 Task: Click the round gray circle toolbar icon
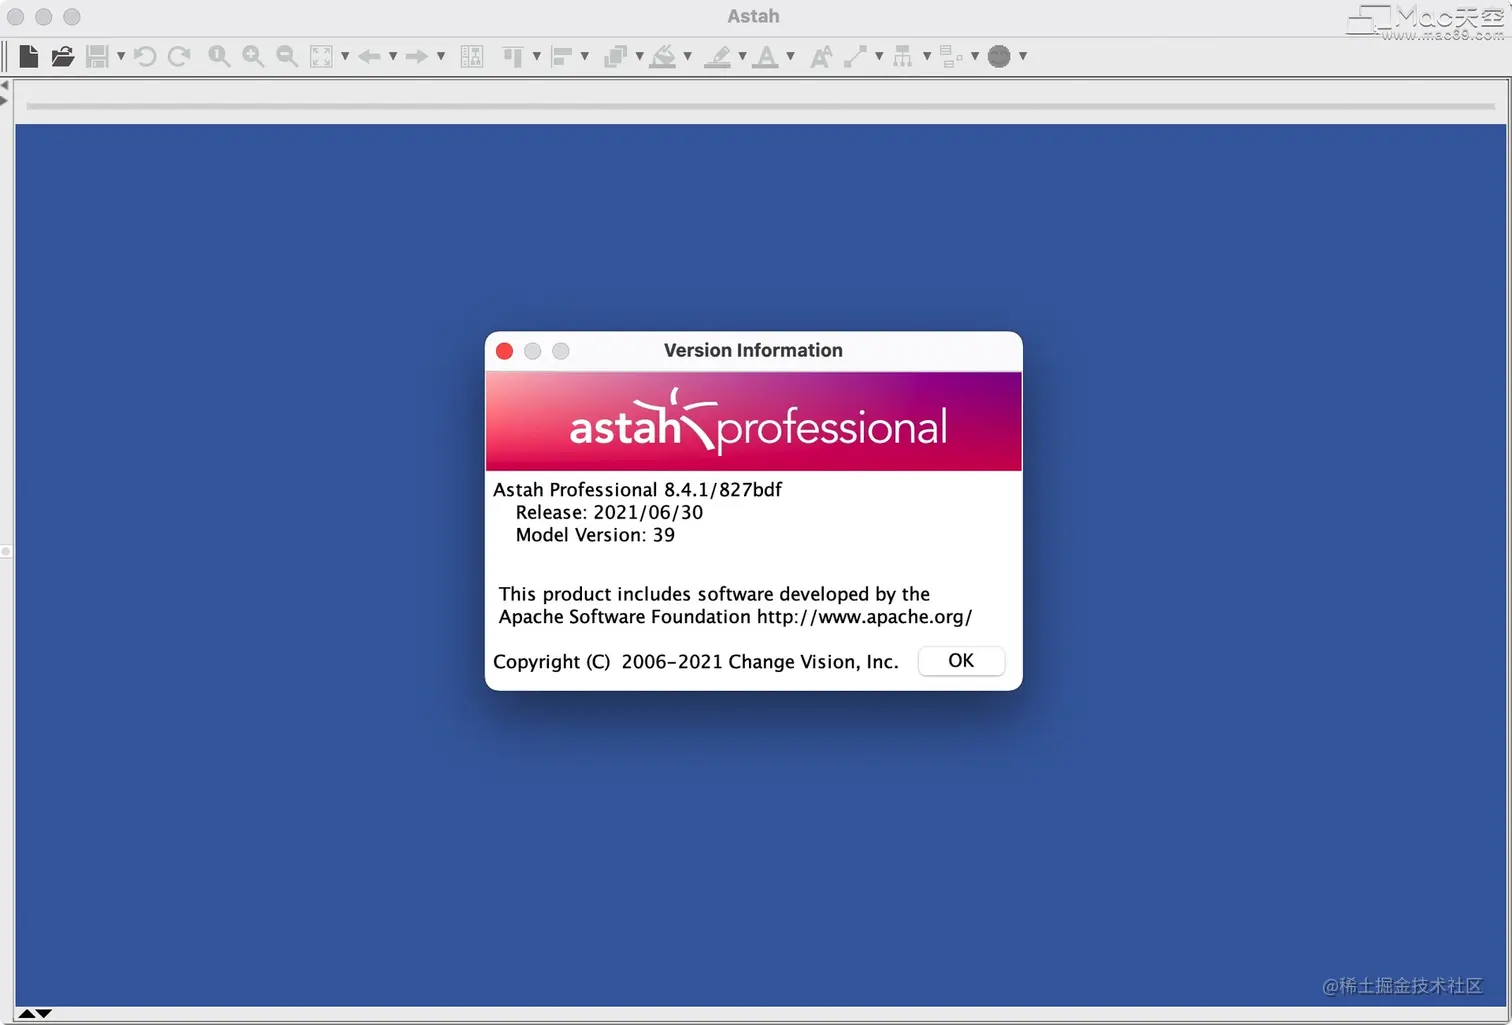(999, 57)
